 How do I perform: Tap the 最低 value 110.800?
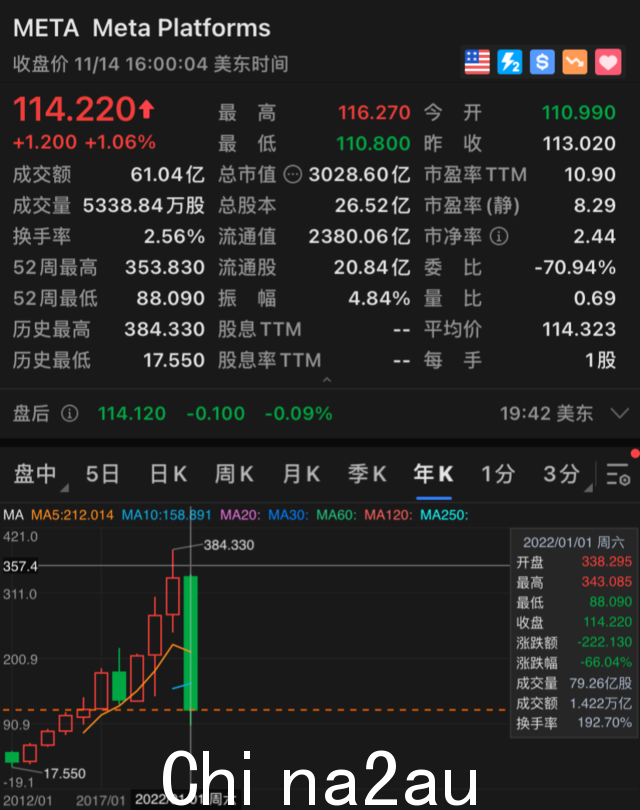(x=373, y=144)
